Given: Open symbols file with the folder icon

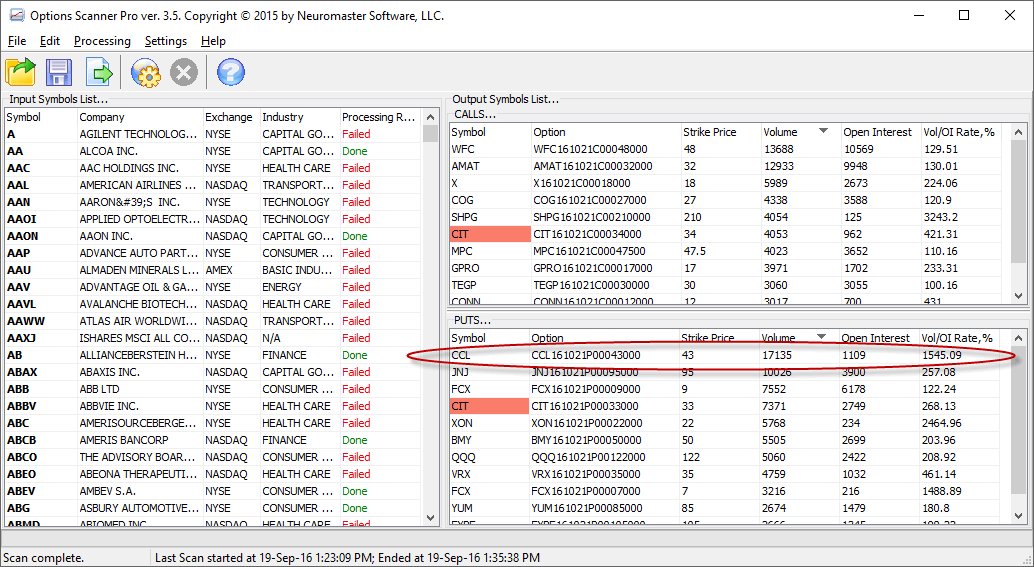Looking at the screenshot, I should pyautogui.click(x=20, y=72).
